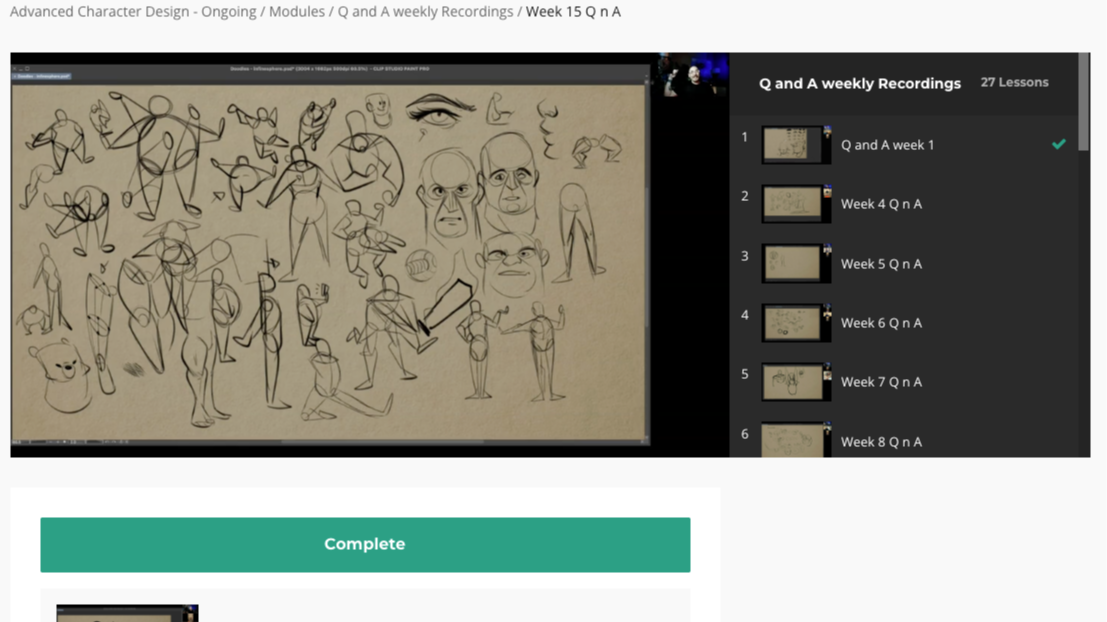Click the Week 5 Q n A thumbnail
Screen dimensions: 1107x622
click(796, 263)
